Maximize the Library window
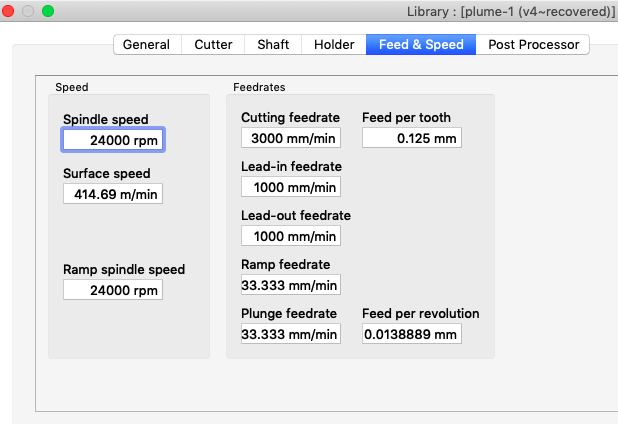618x424 pixels. (x=47, y=11)
